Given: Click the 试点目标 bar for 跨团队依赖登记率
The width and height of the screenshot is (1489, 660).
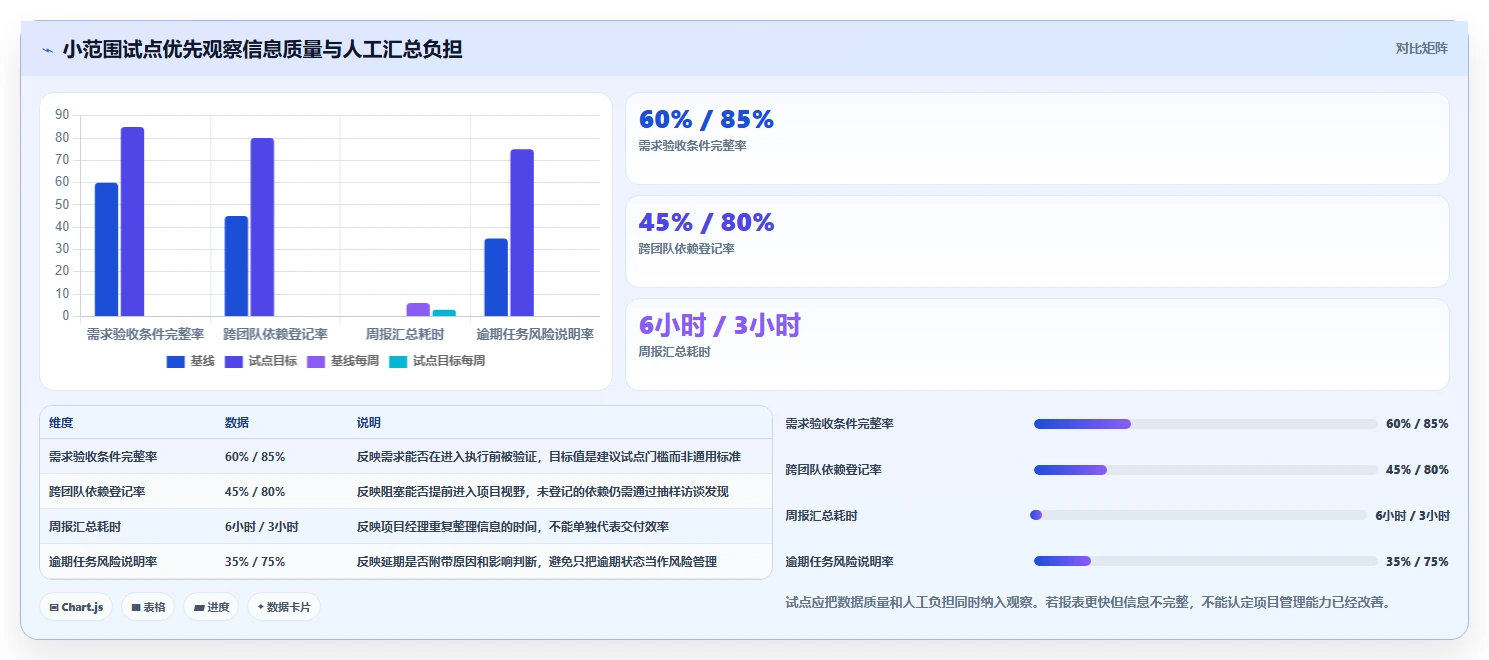Looking at the screenshot, I should [x=262, y=227].
